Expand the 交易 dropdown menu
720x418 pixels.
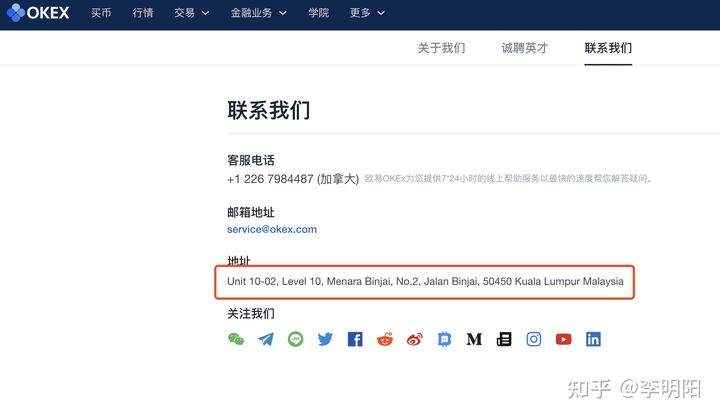[191, 13]
